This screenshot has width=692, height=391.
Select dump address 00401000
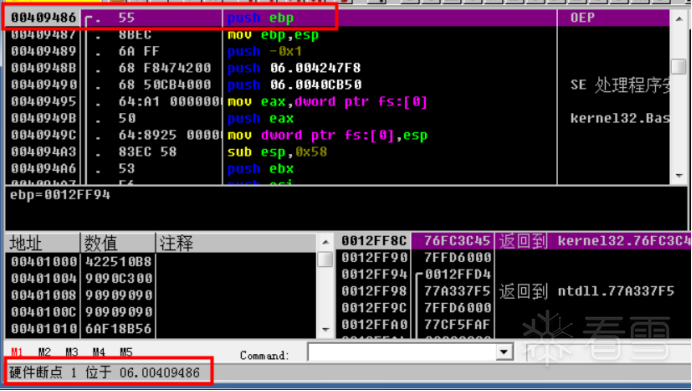click(x=43, y=262)
